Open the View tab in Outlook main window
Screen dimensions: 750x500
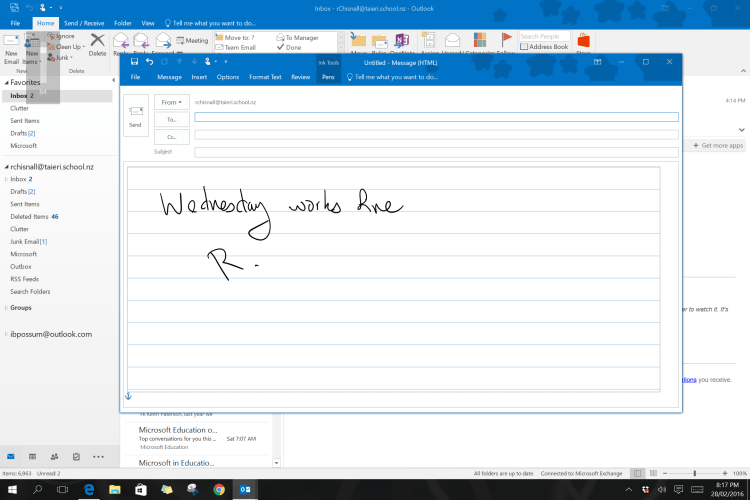pyautogui.click(x=148, y=23)
